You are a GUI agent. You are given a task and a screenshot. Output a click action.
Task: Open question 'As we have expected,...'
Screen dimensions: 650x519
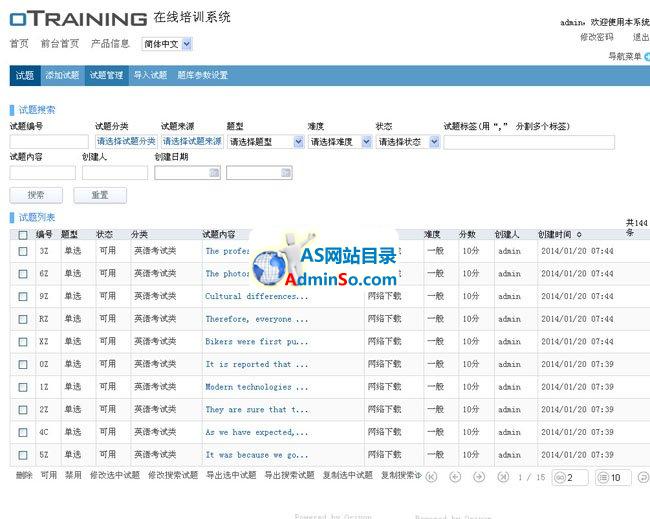(257, 432)
